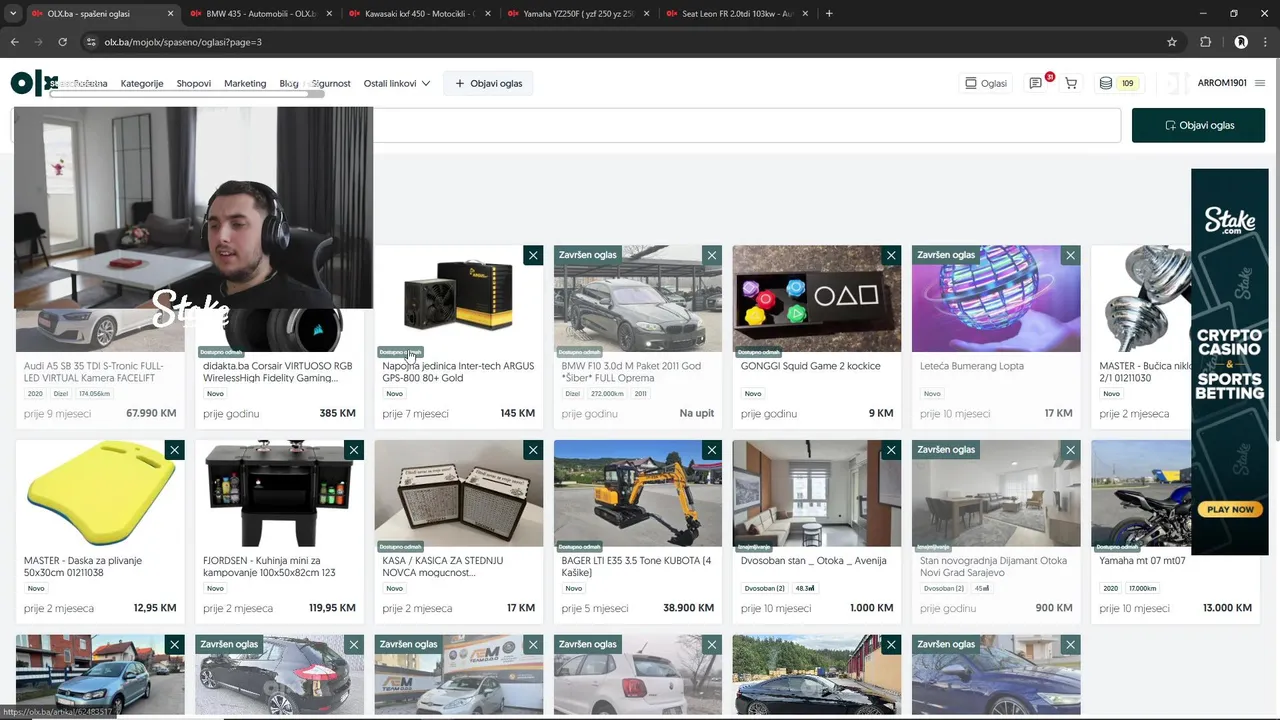Open the Marketing menu item

(x=245, y=83)
